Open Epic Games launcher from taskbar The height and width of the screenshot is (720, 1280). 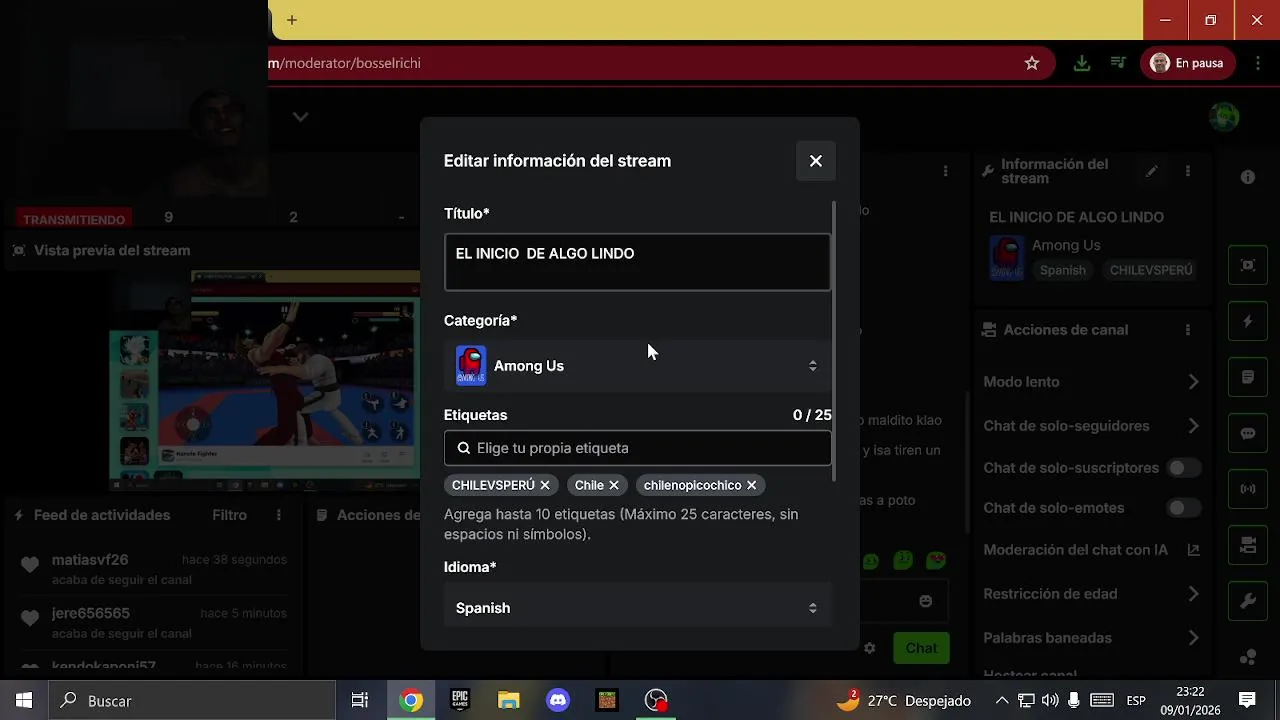coord(460,700)
